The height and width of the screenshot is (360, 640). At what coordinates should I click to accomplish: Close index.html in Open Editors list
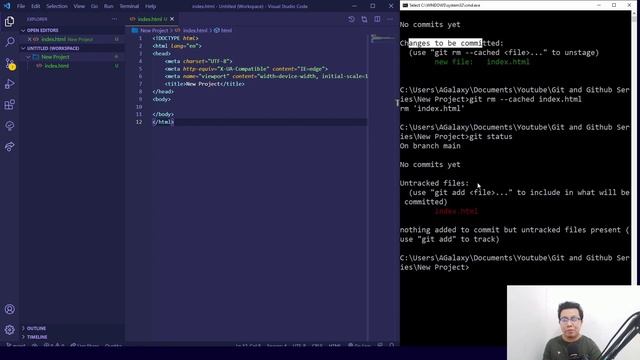[29, 39]
